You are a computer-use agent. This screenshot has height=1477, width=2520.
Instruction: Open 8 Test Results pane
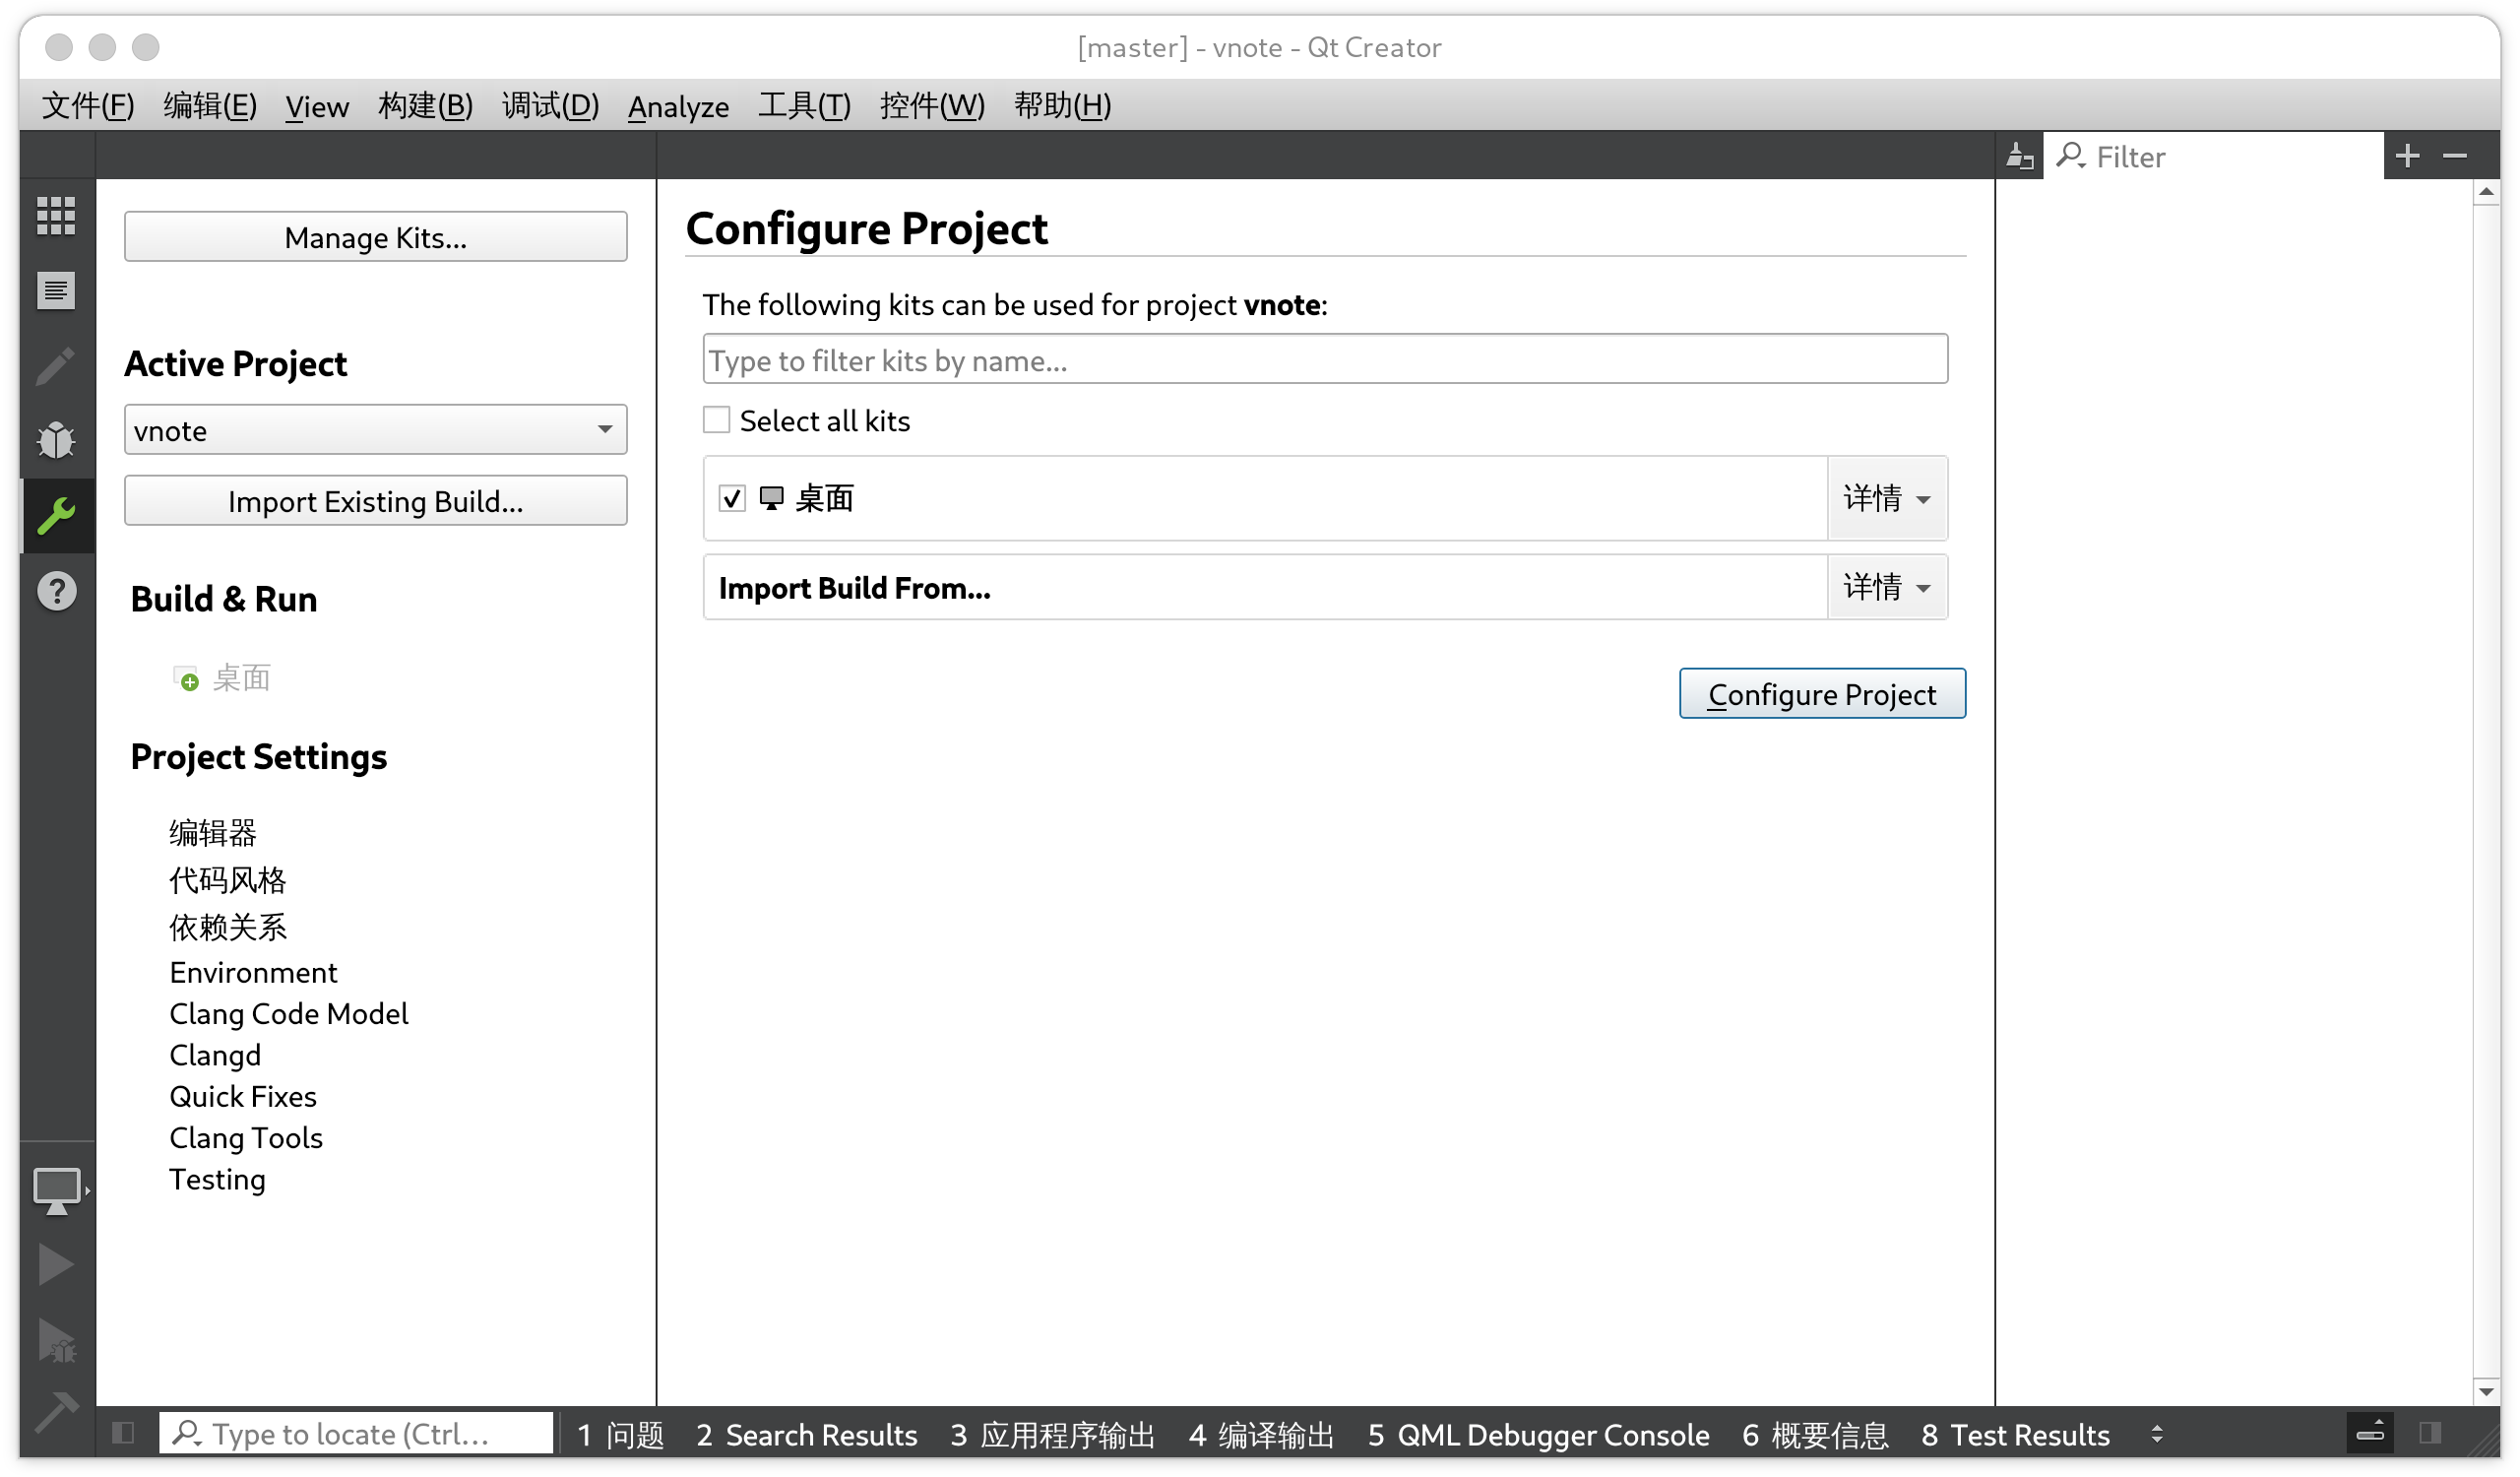click(2014, 1434)
